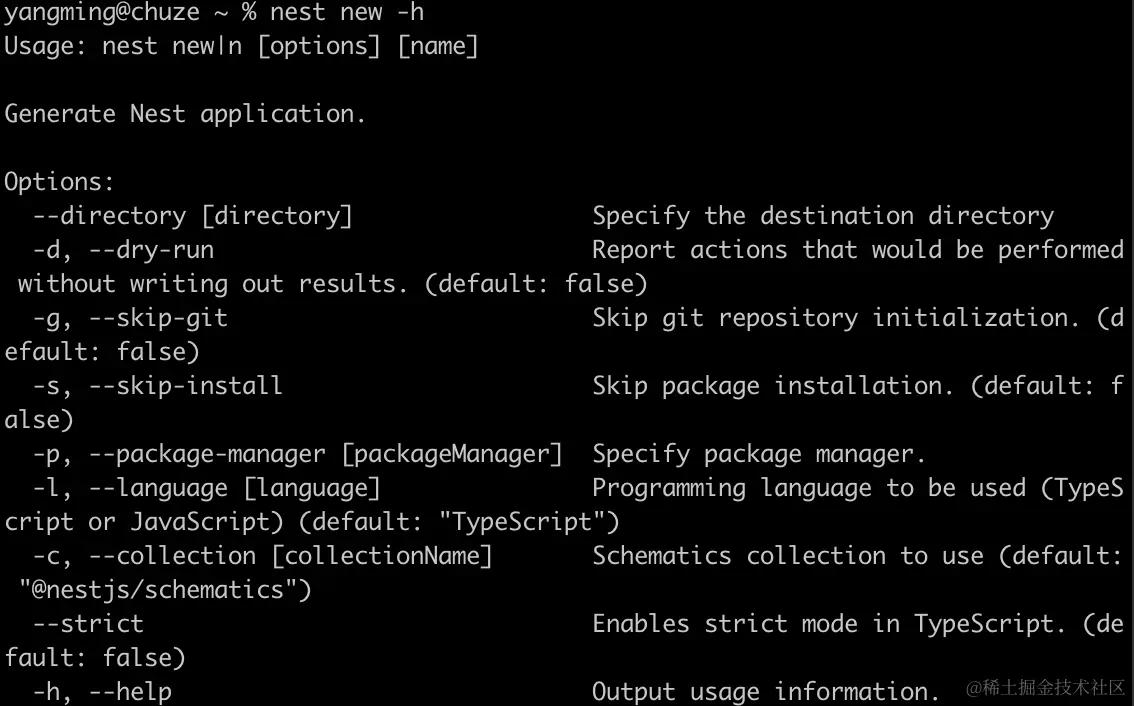Click 'Specify package manager.' description
Image resolution: width=1134 pixels, height=706 pixels.
point(759,454)
